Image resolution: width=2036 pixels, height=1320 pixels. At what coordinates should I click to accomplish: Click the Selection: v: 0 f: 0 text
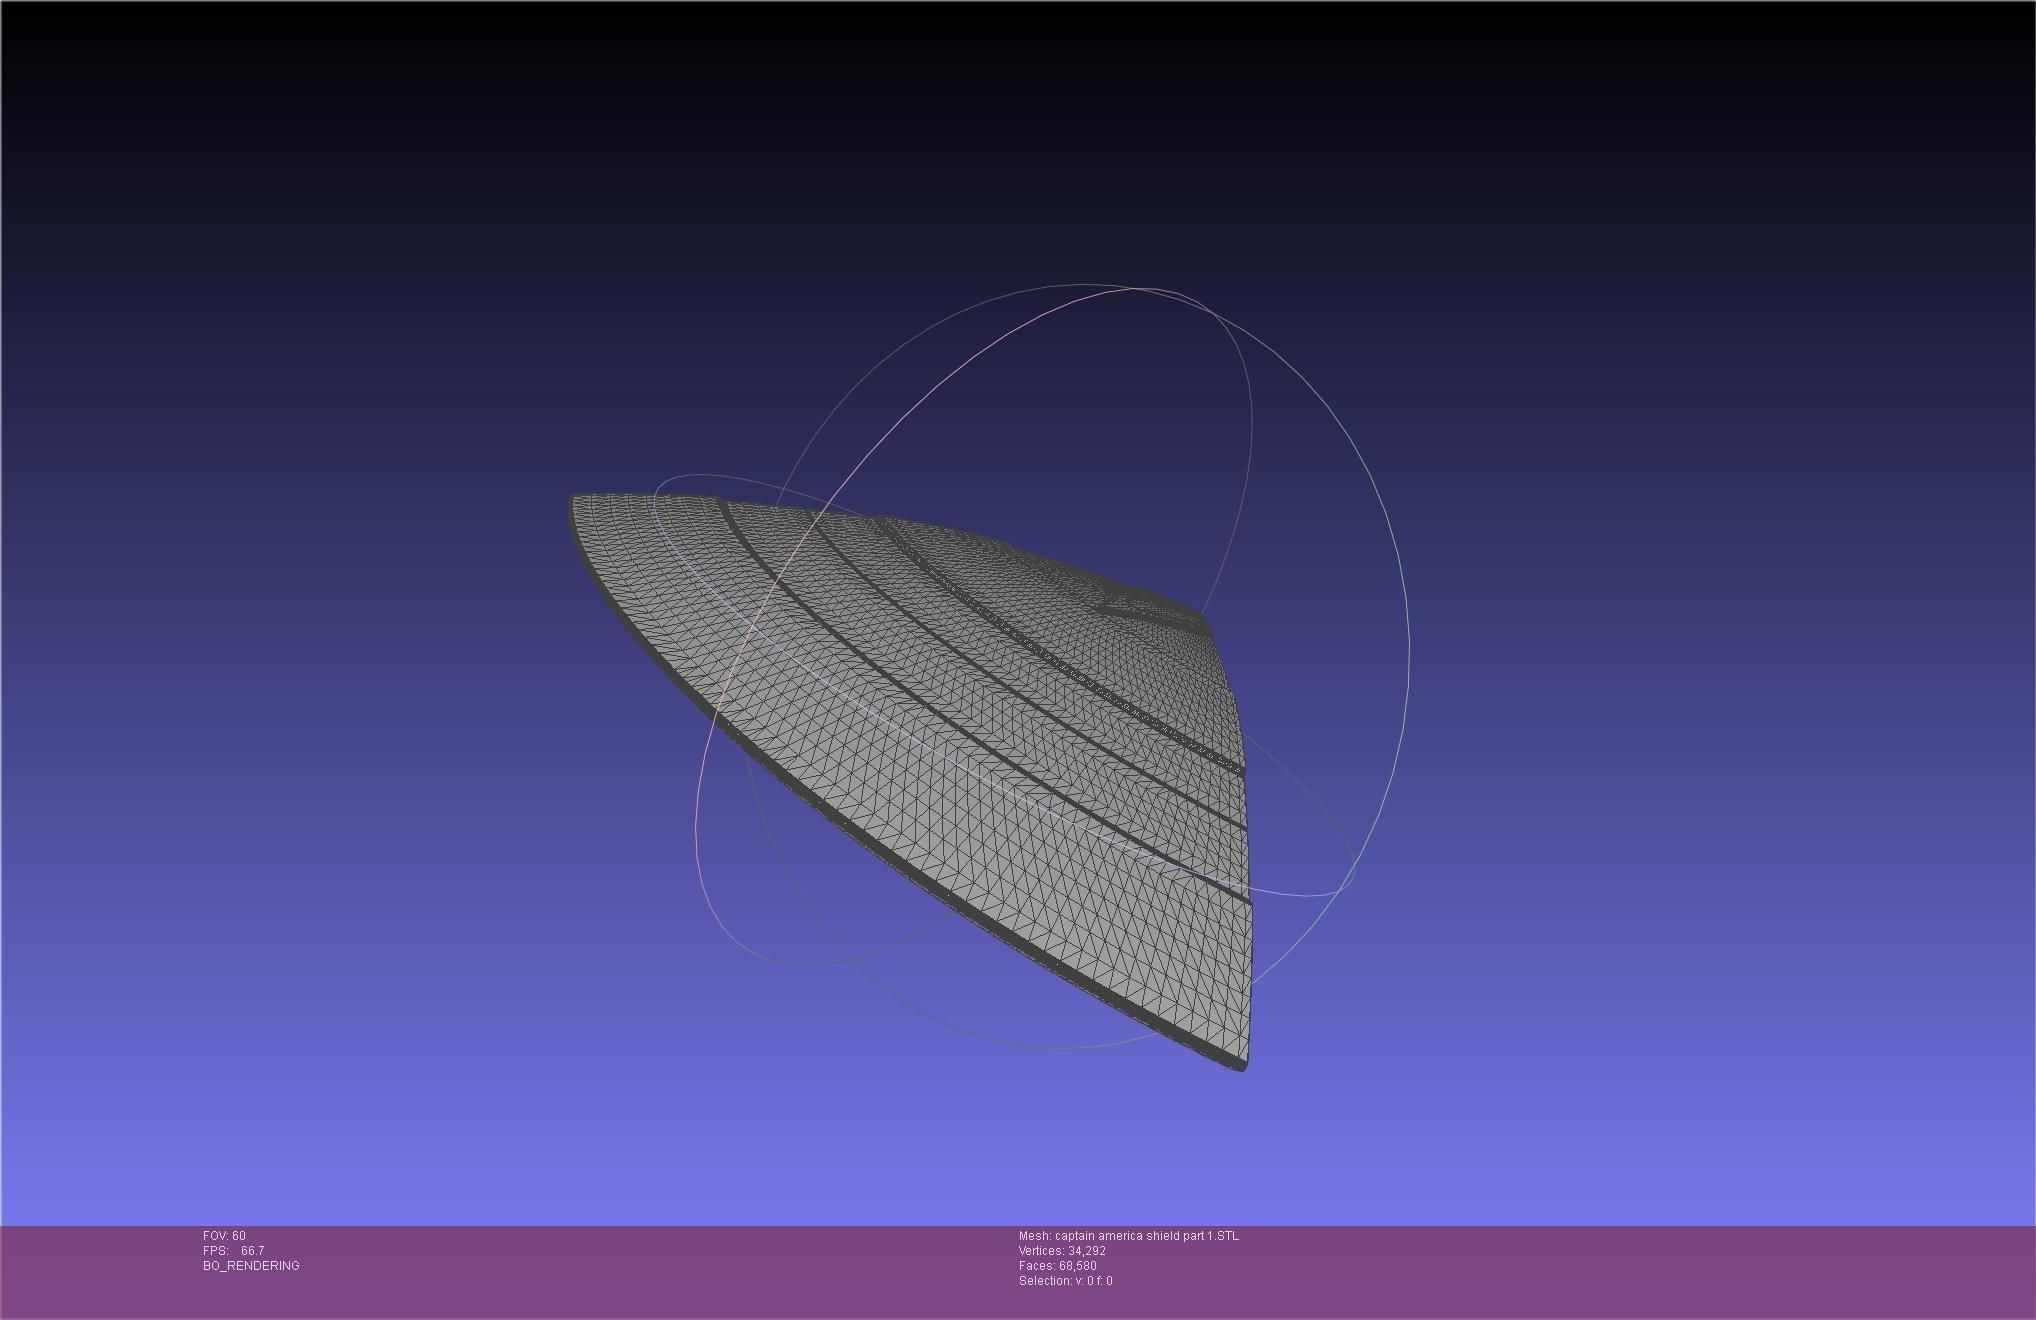coord(1065,1281)
